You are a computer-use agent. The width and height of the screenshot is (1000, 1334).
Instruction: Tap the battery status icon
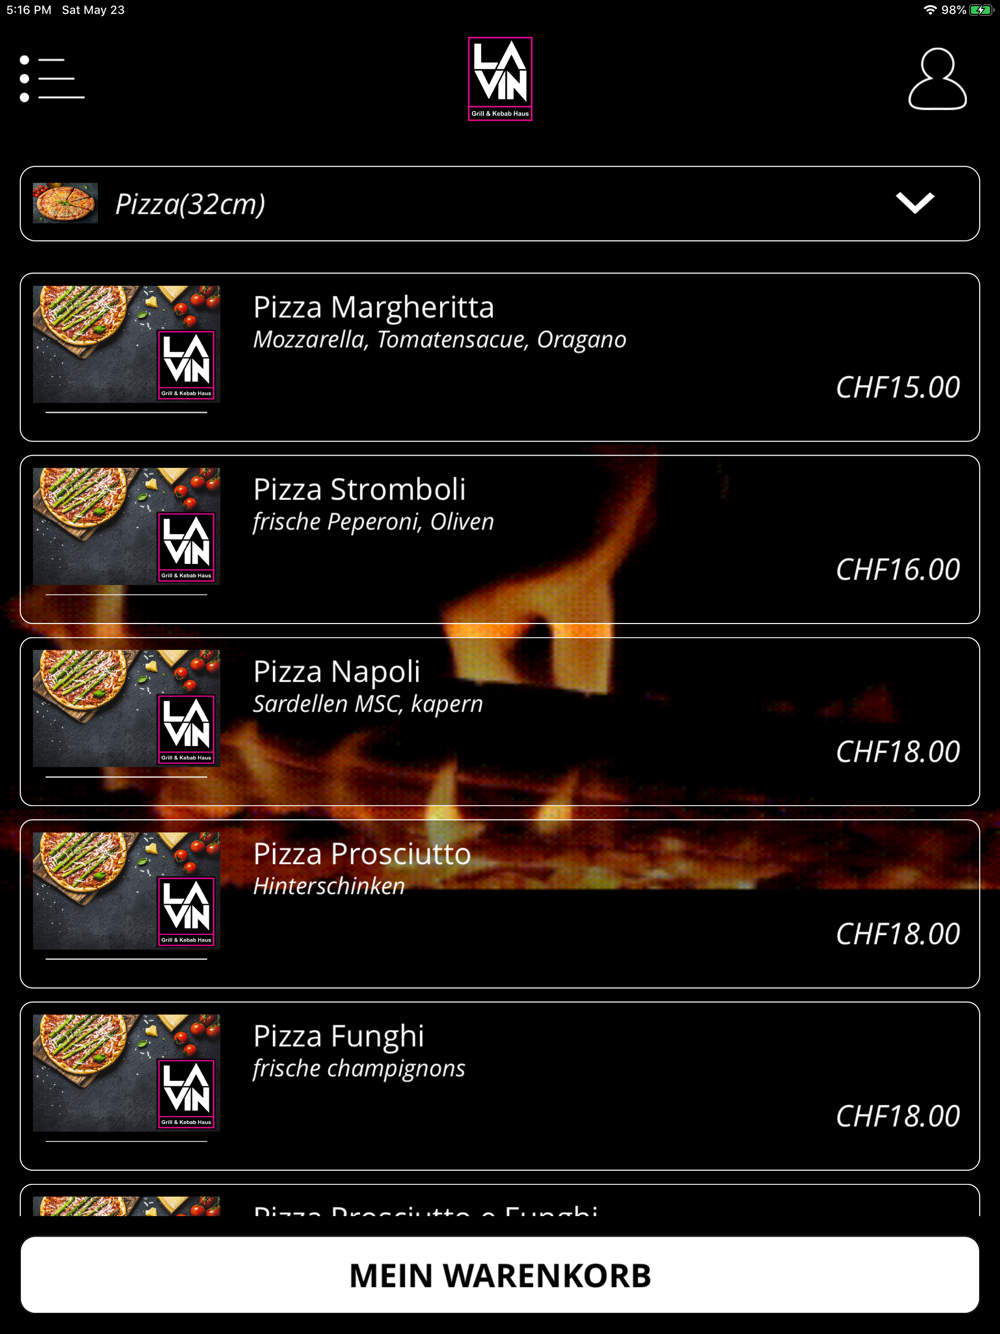(981, 10)
